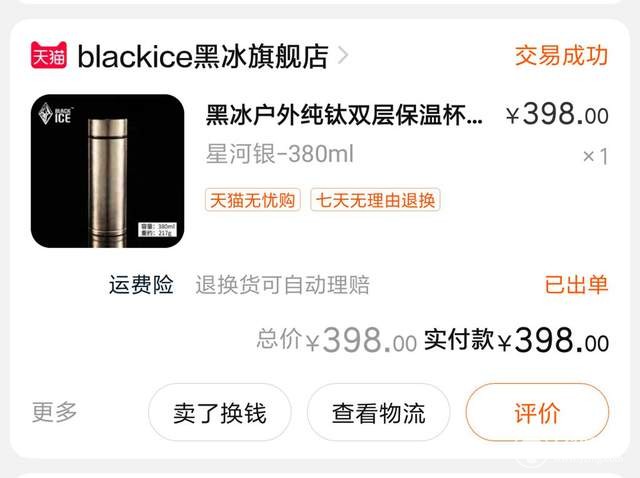Viewport: 640px width, 478px height.
Task: Tap the 交易成功 order status
Action: 561,56
